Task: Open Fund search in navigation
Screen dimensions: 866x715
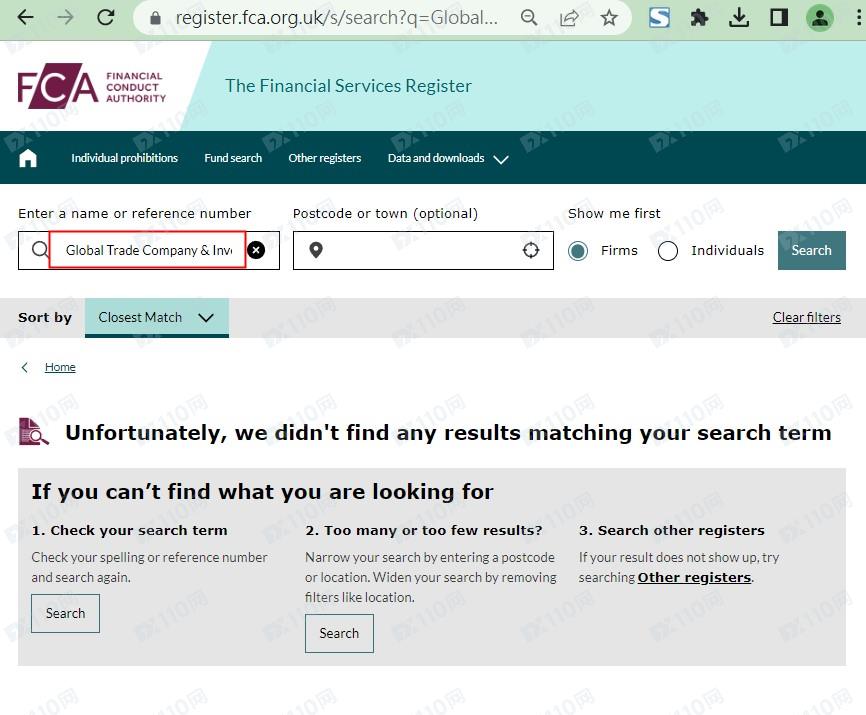Action: click(x=233, y=158)
